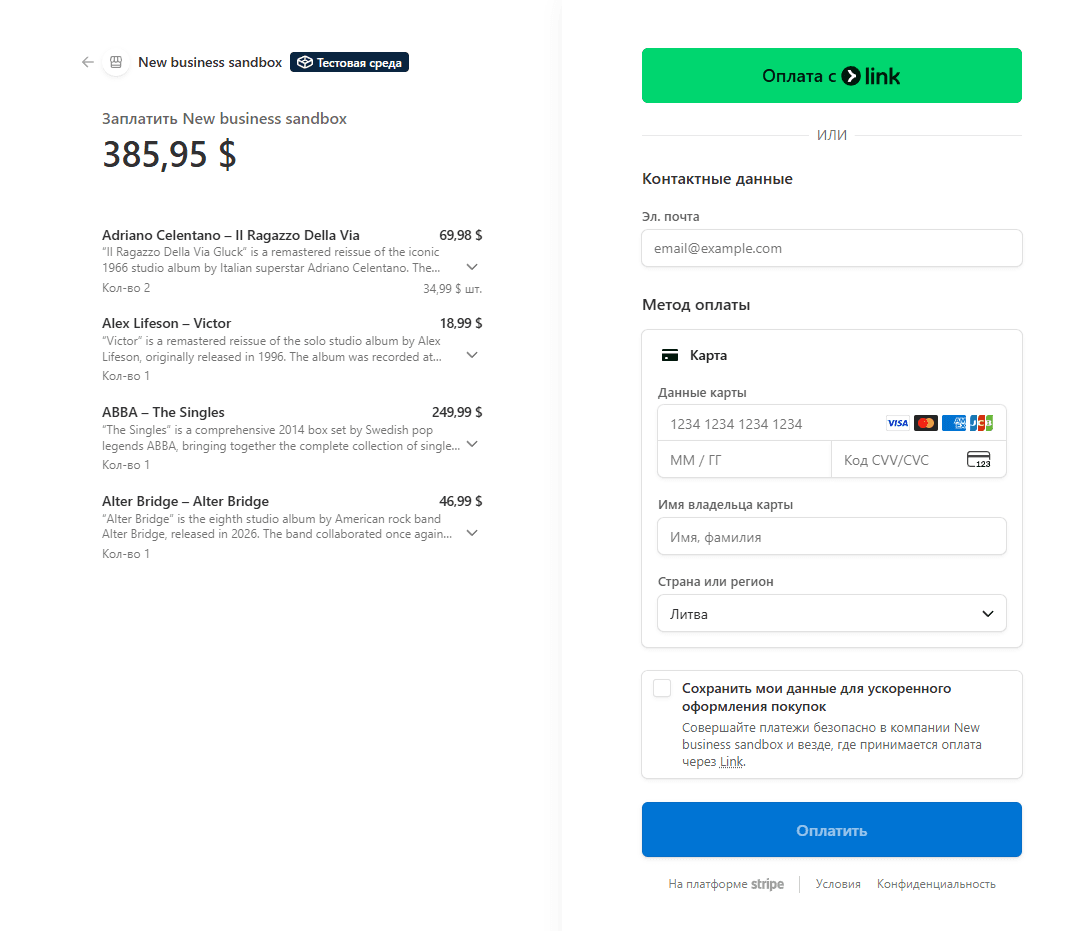1088x931 pixels.
Task: Click the back arrow near New business sandbox
Action: click(x=87, y=62)
